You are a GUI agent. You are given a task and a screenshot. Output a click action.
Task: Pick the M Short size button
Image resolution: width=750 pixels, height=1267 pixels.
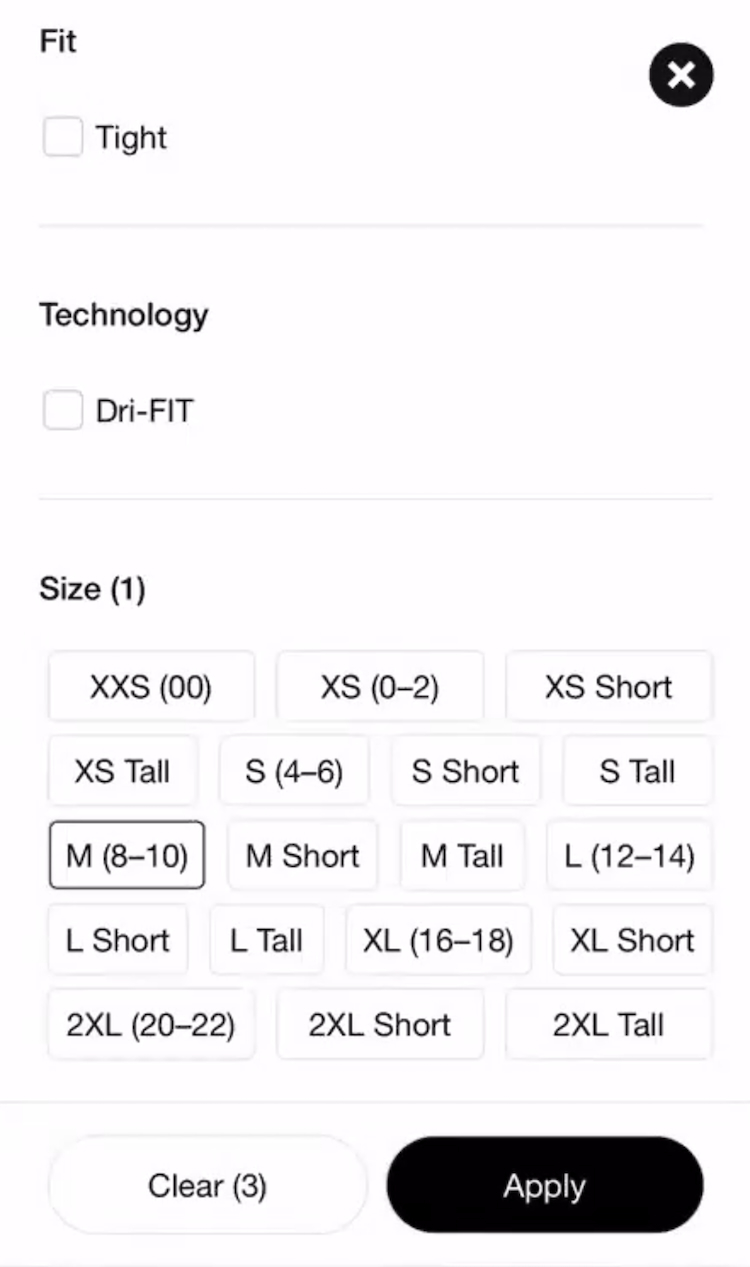point(302,856)
